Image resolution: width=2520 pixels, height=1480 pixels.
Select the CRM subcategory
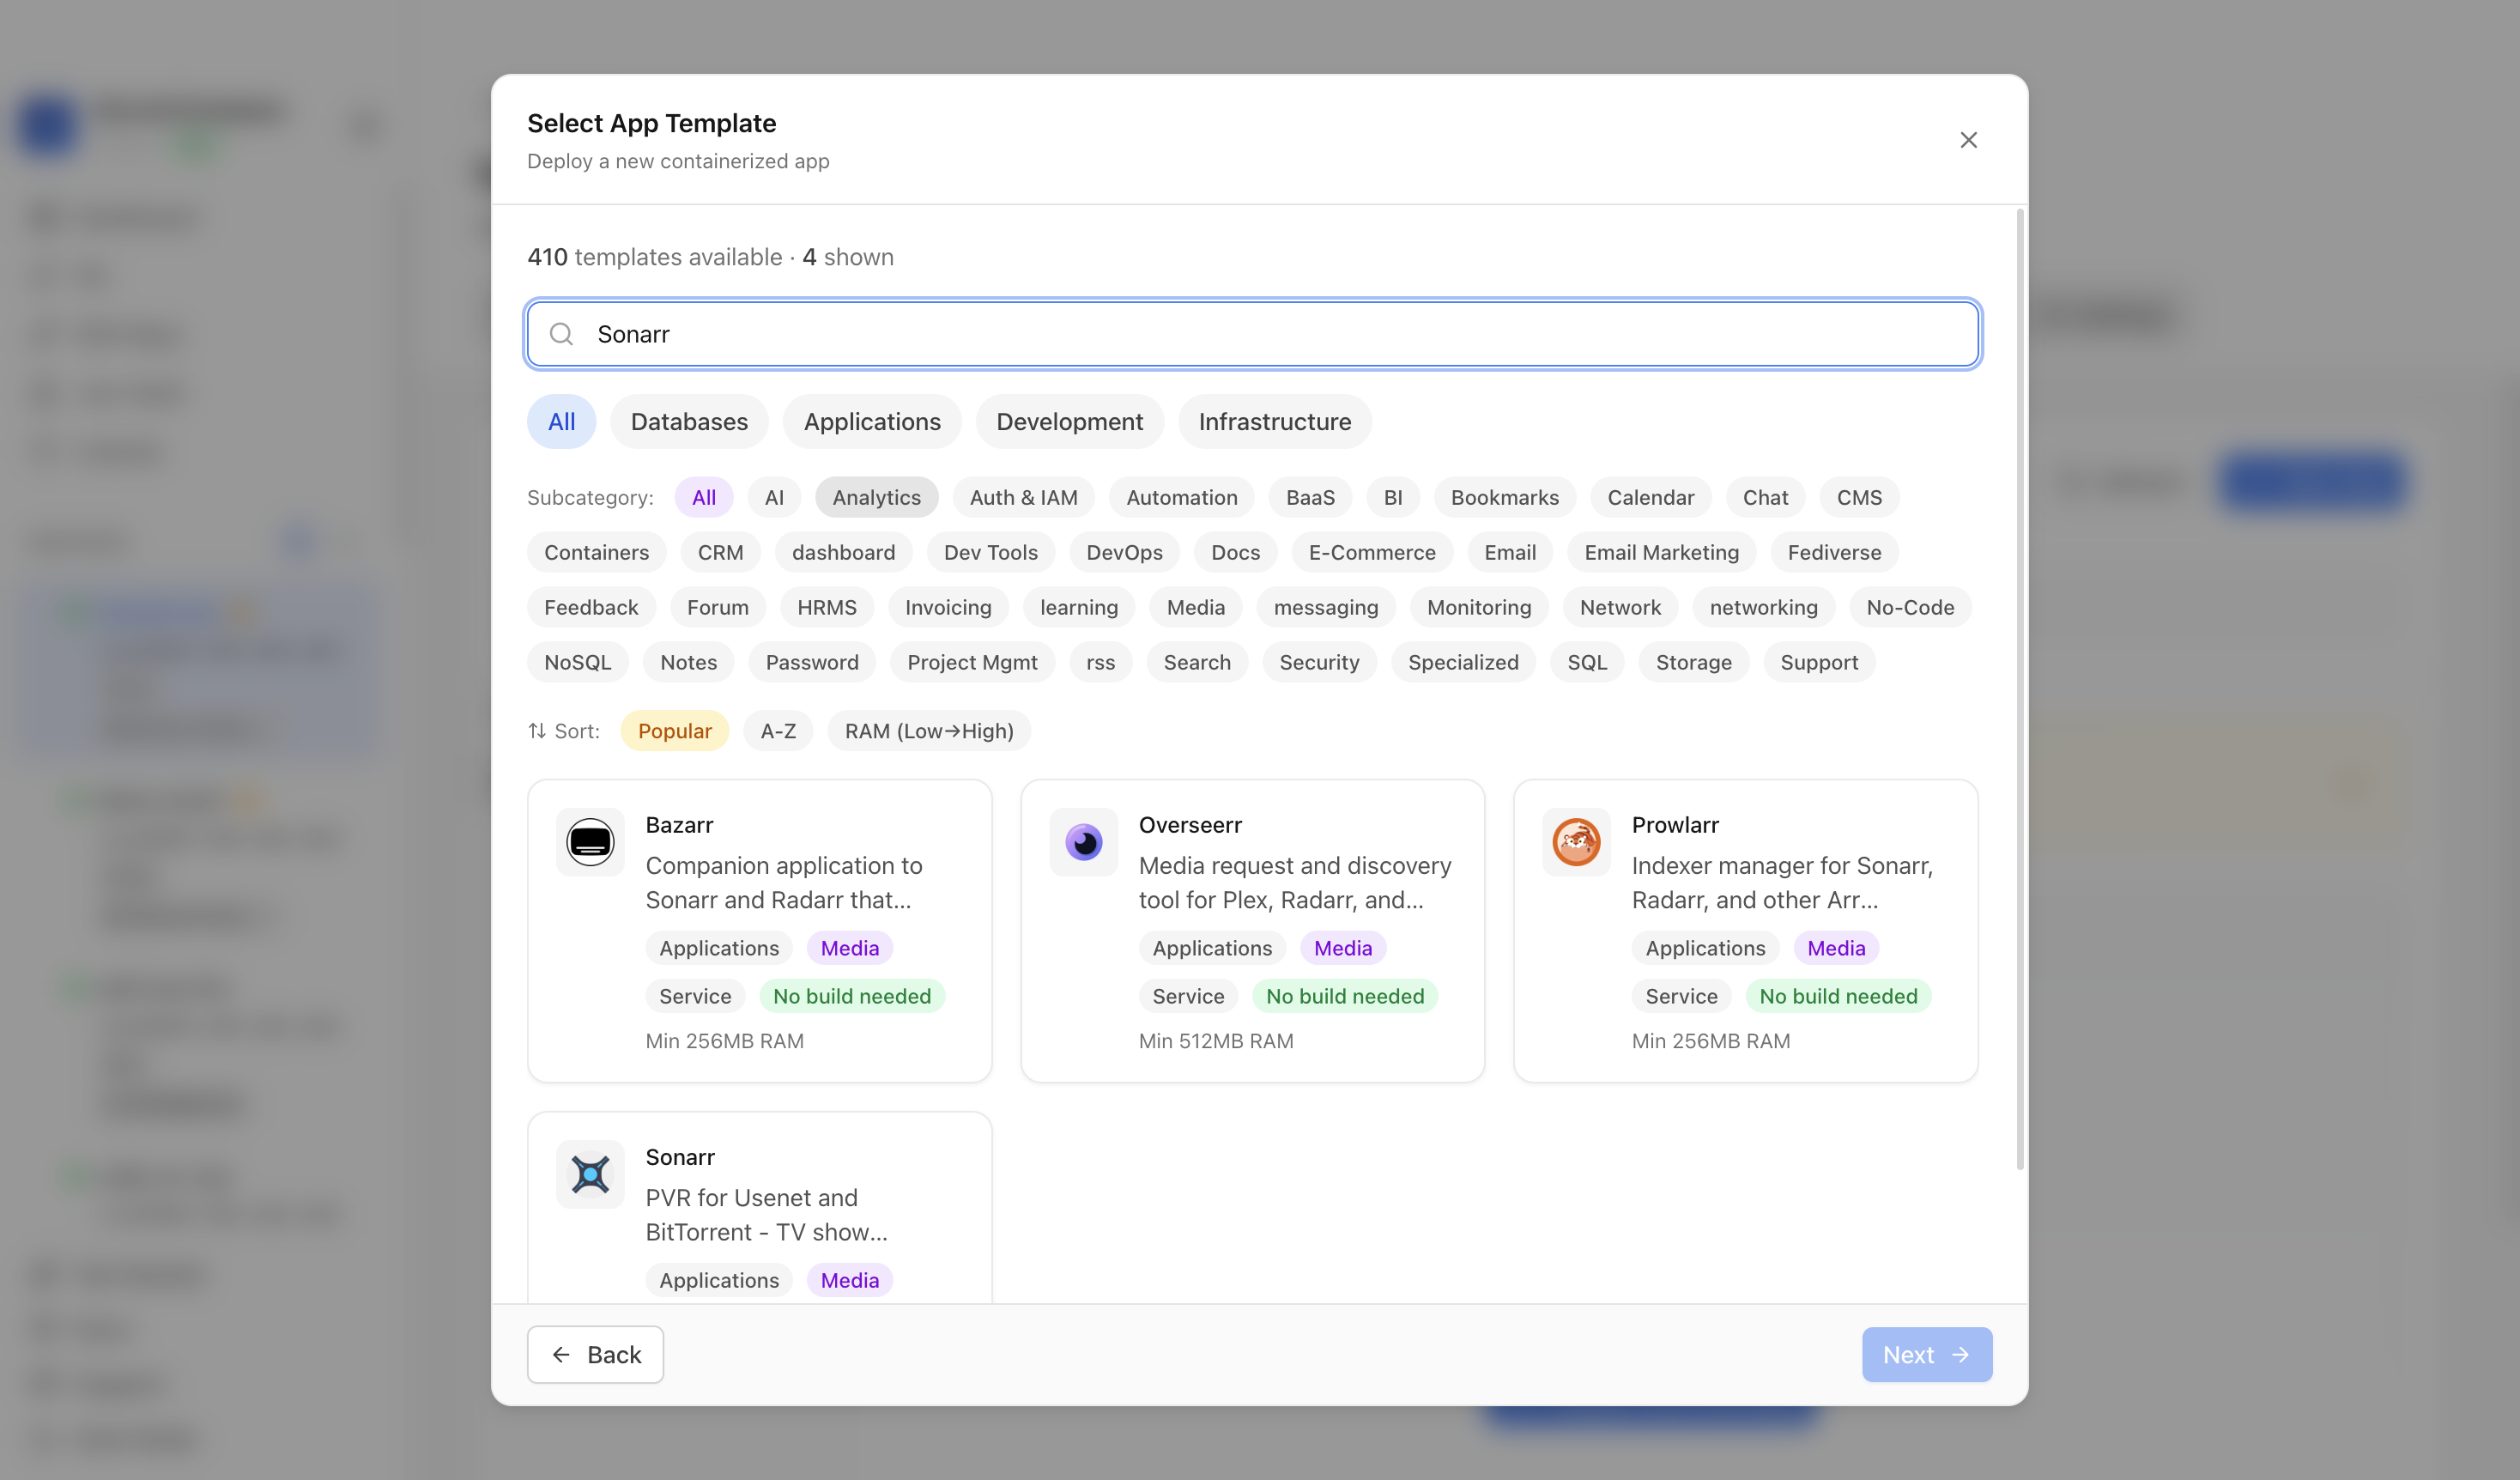[720, 552]
